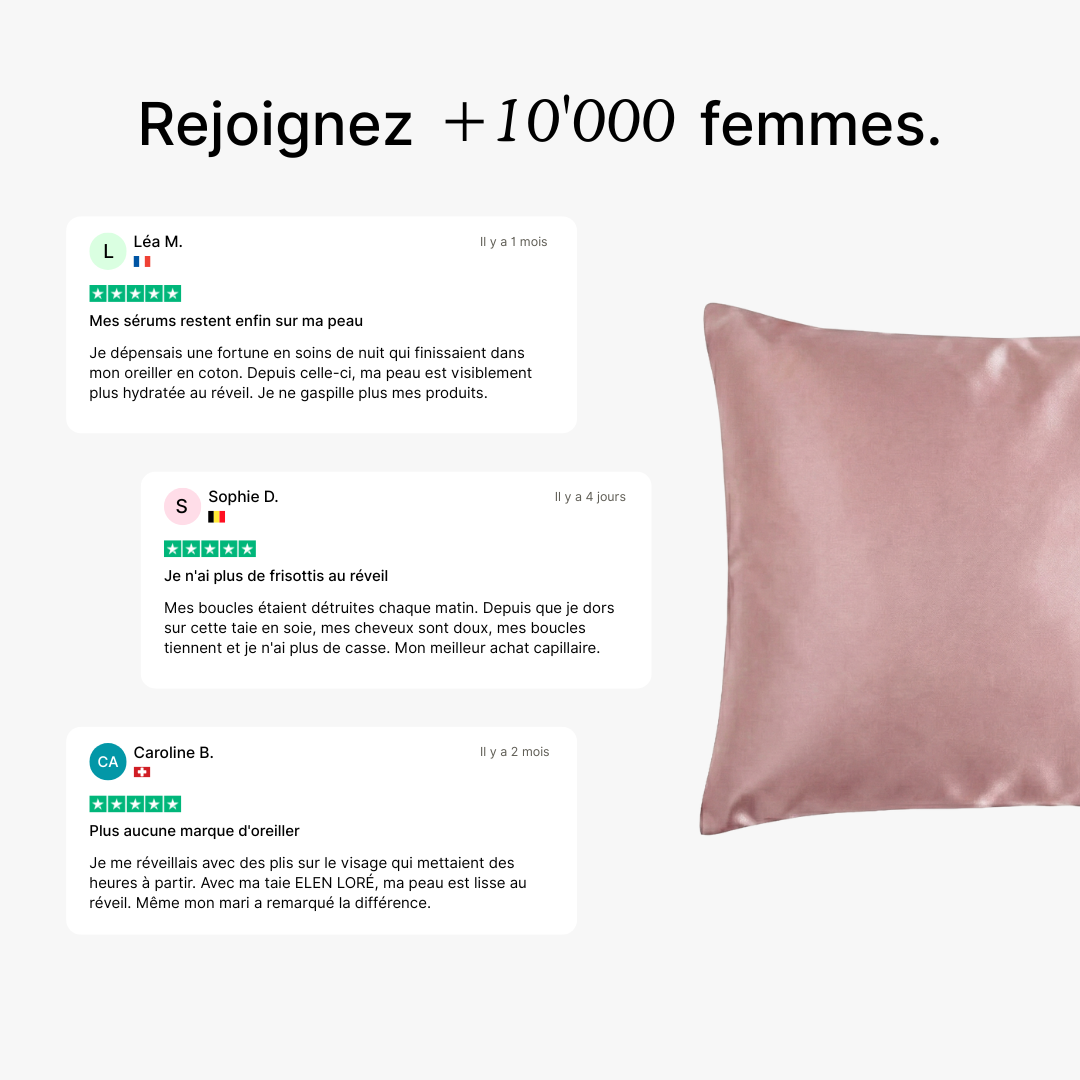Image resolution: width=1080 pixels, height=1080 pixels.
Task: Click the Belgian flag under Sophie D.
Action: pyautogui.click(x=216, y=517)
